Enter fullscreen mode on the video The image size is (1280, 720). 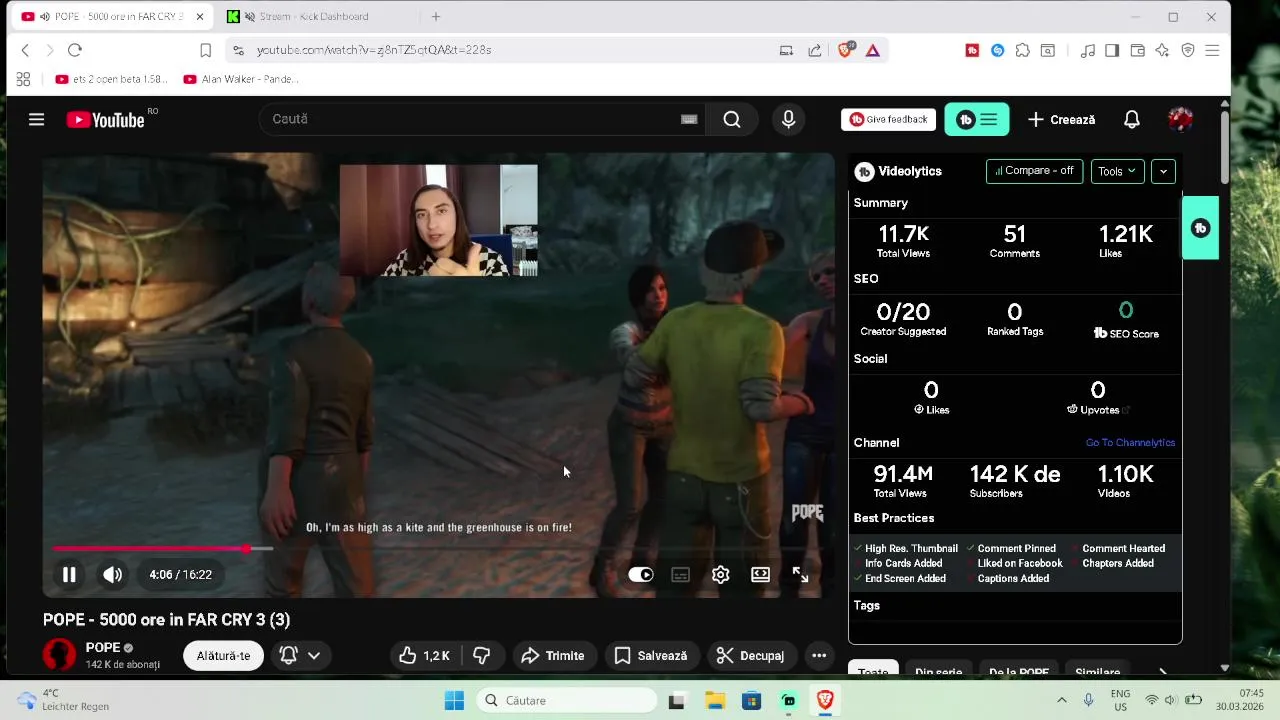point(800,574)
